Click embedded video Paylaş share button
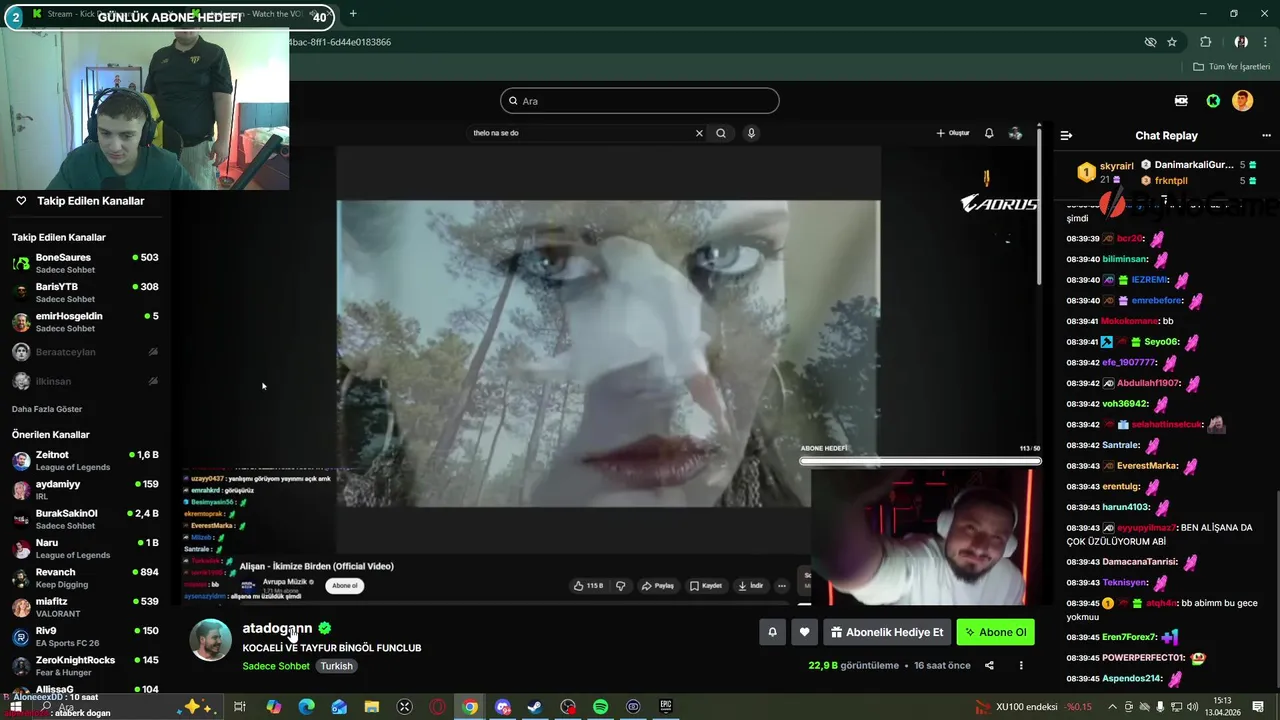1280x720 pixels. (658, 586)
